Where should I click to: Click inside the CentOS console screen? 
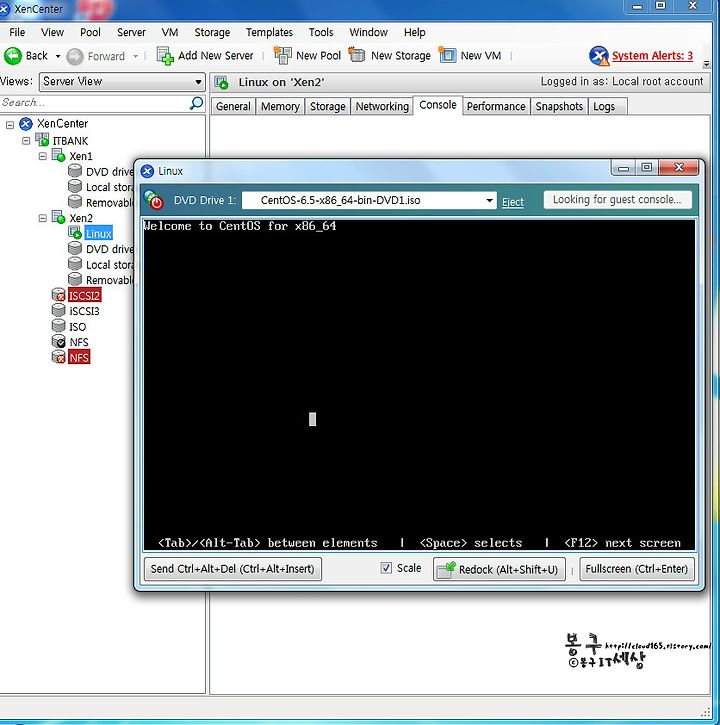click(419, 384)
